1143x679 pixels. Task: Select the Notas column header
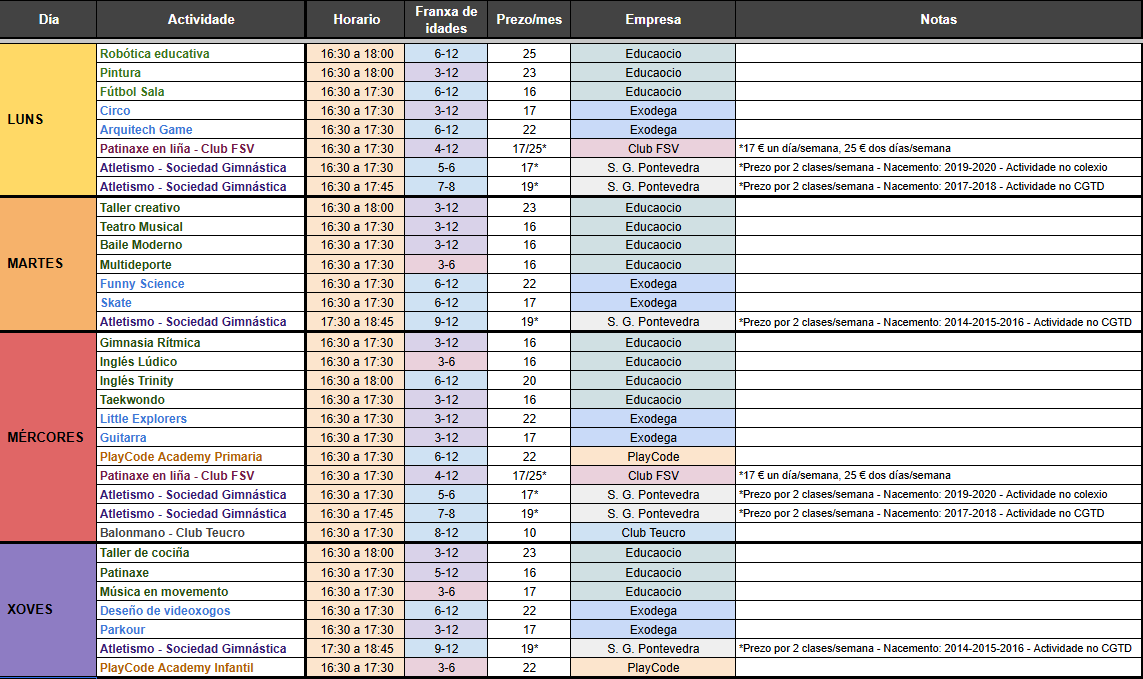coord(939,20)
